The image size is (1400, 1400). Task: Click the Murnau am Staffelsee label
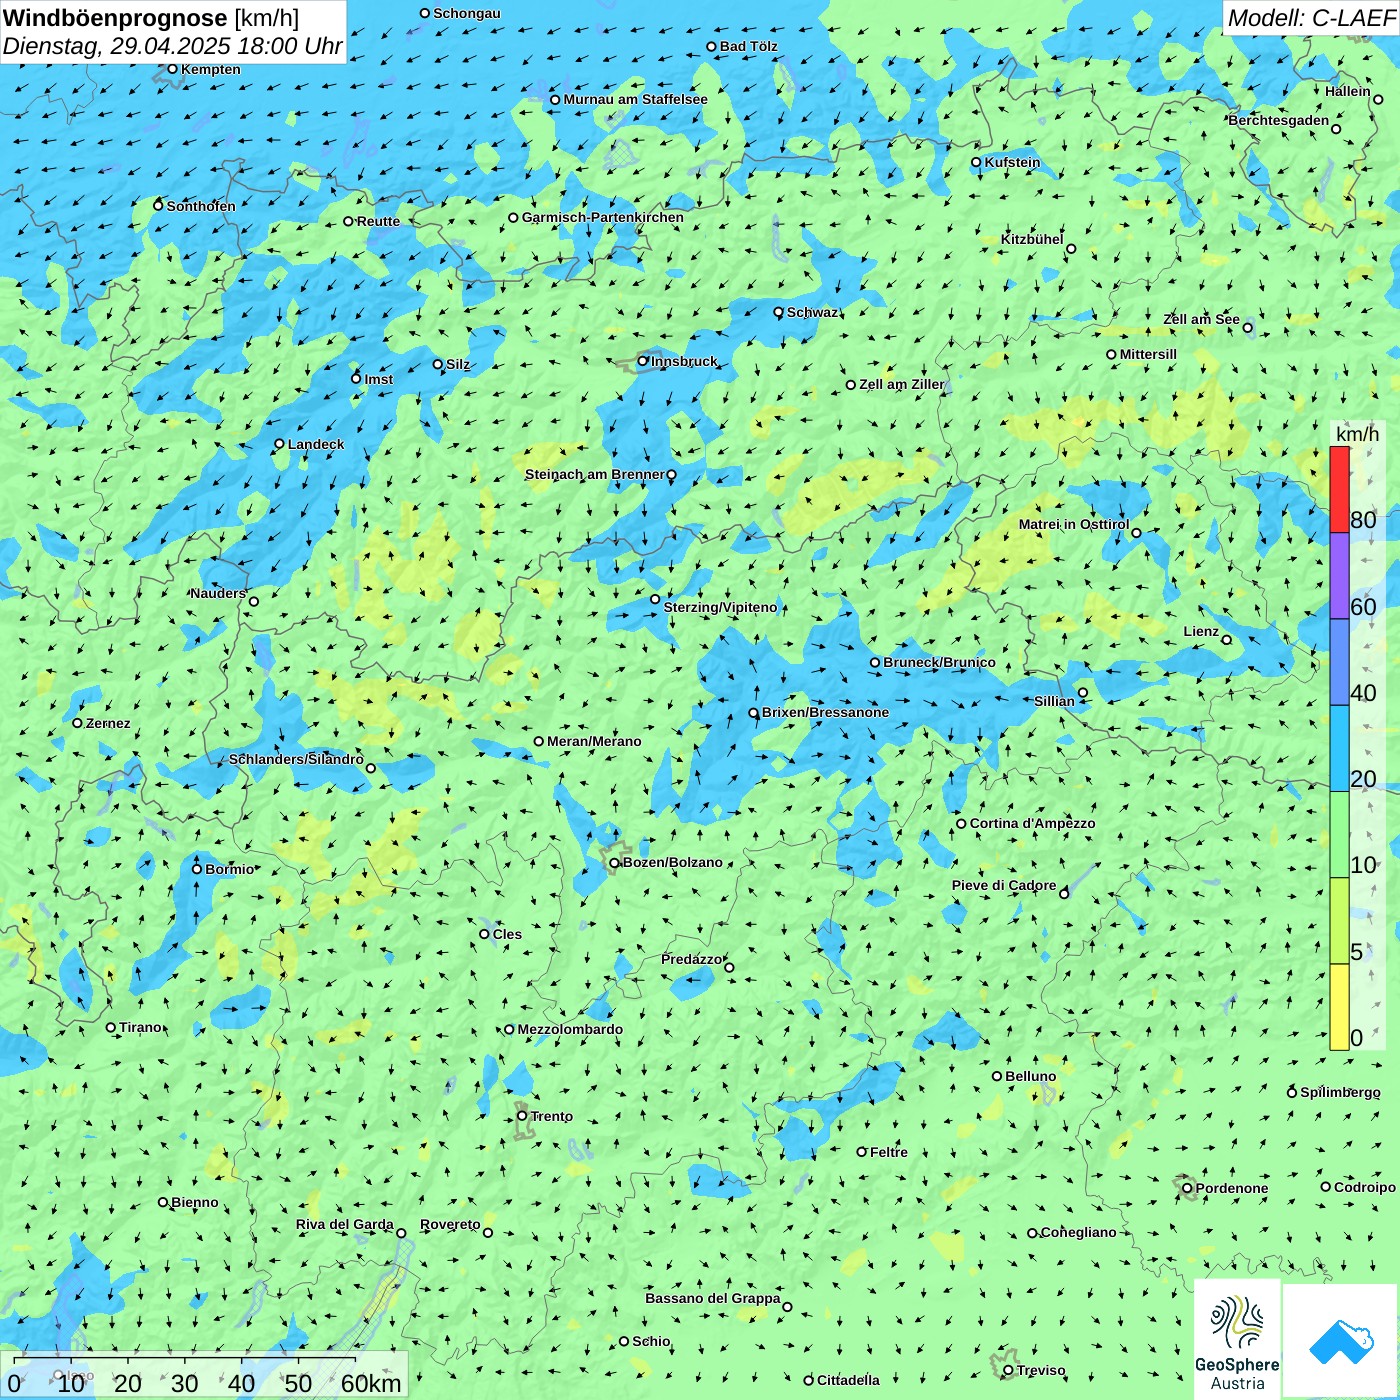point(635,99)
